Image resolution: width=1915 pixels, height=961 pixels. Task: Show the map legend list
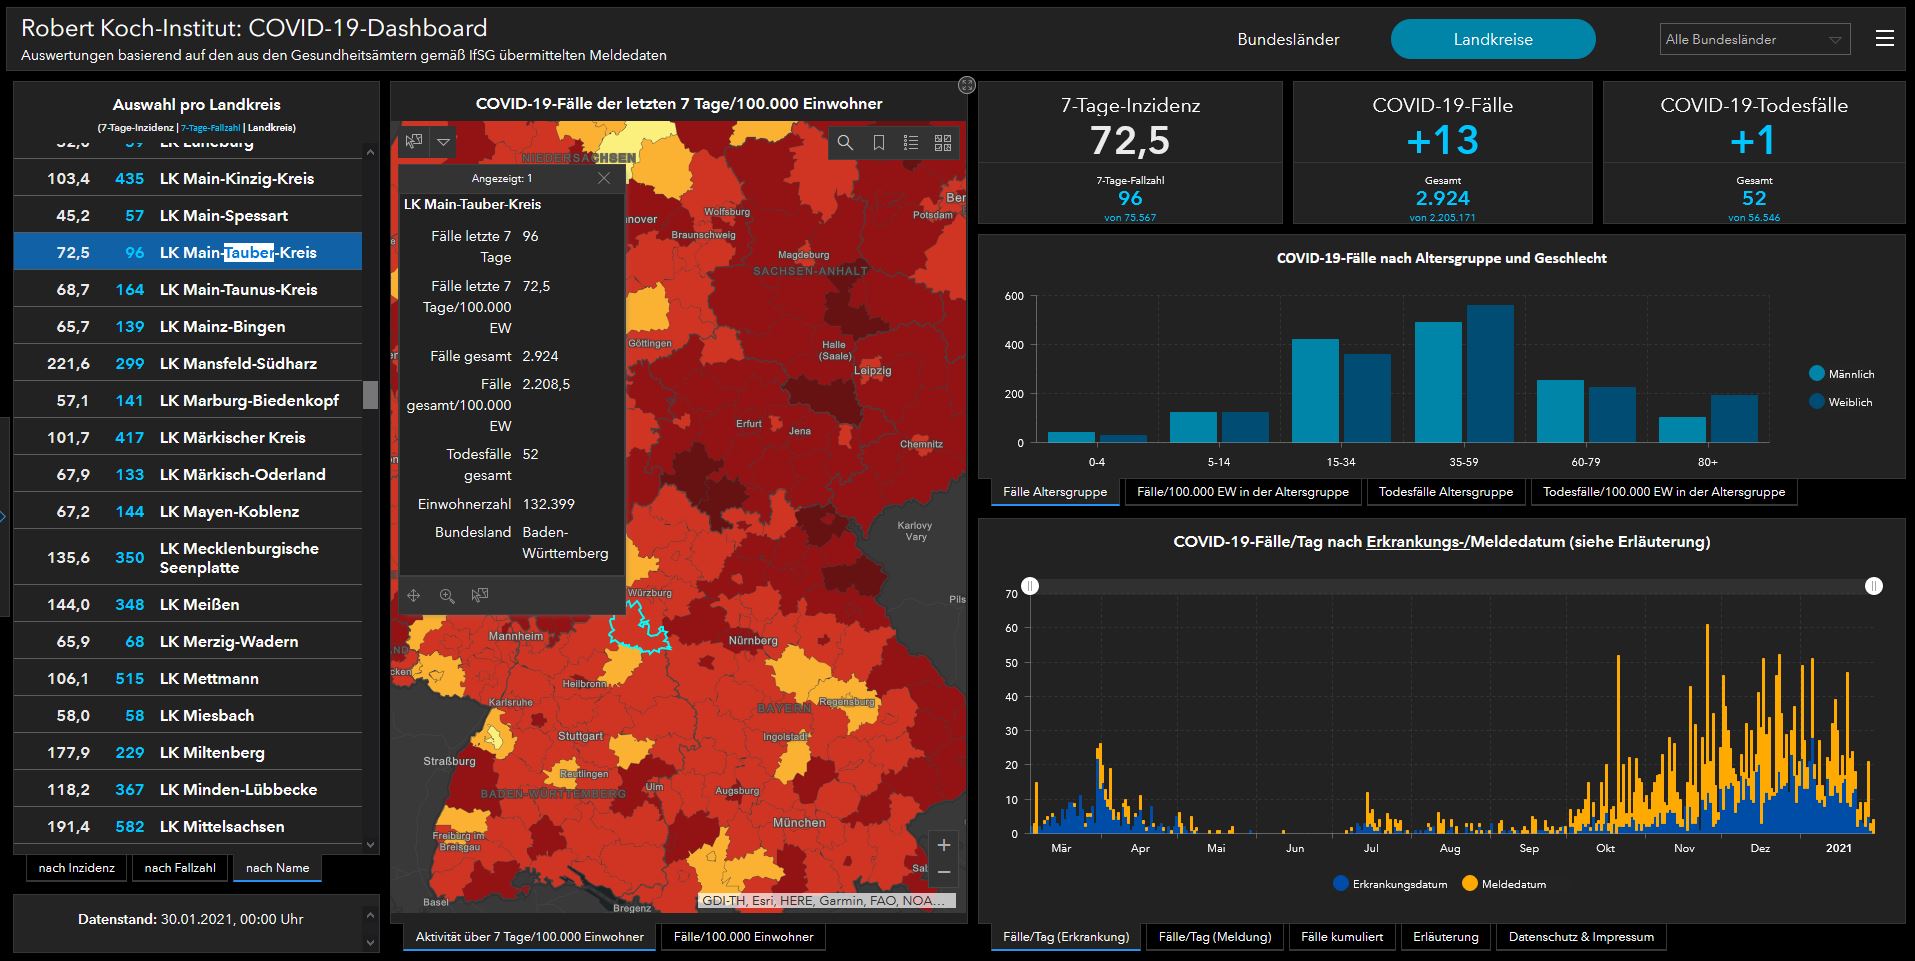[x=910, y=143]
